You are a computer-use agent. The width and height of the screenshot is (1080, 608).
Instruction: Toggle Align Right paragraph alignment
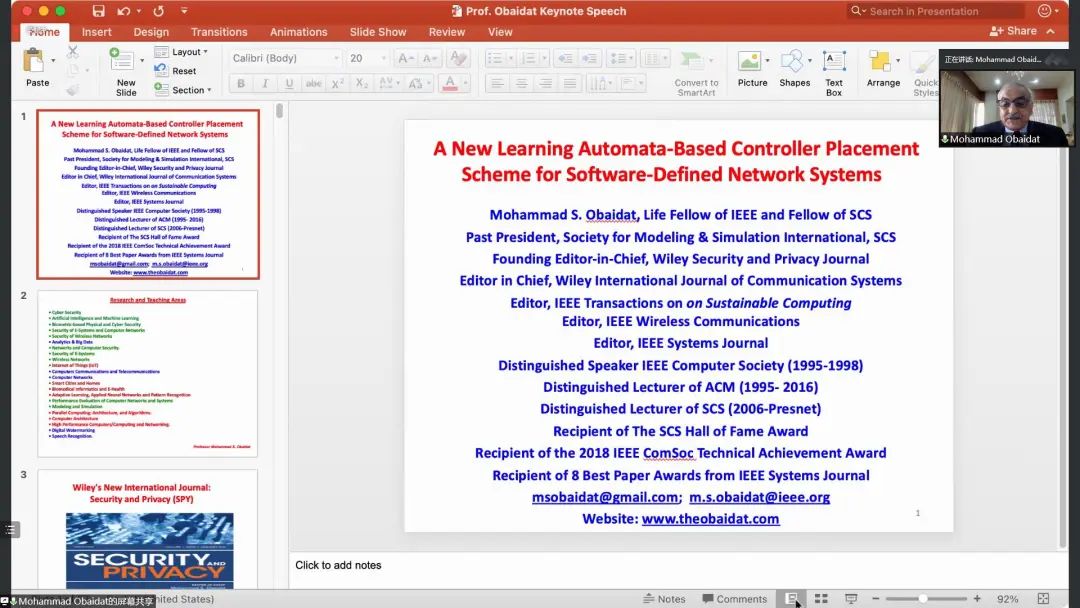pyautogui.click(x=546, y=83)
